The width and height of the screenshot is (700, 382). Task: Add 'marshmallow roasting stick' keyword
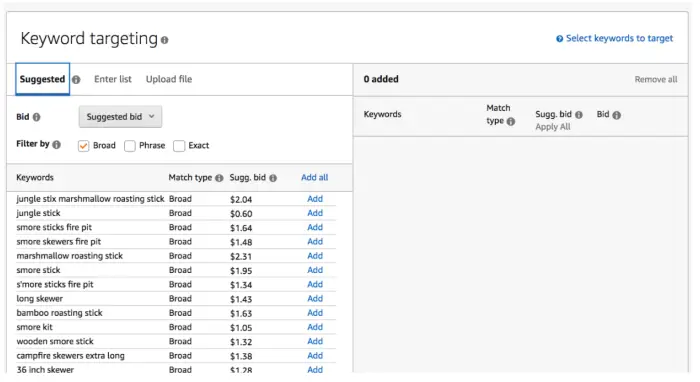315,256
